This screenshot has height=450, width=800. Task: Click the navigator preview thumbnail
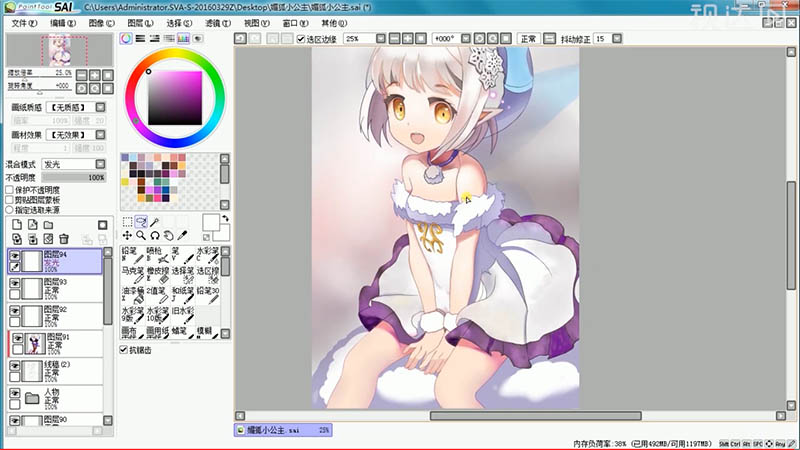tap(60, 50)
